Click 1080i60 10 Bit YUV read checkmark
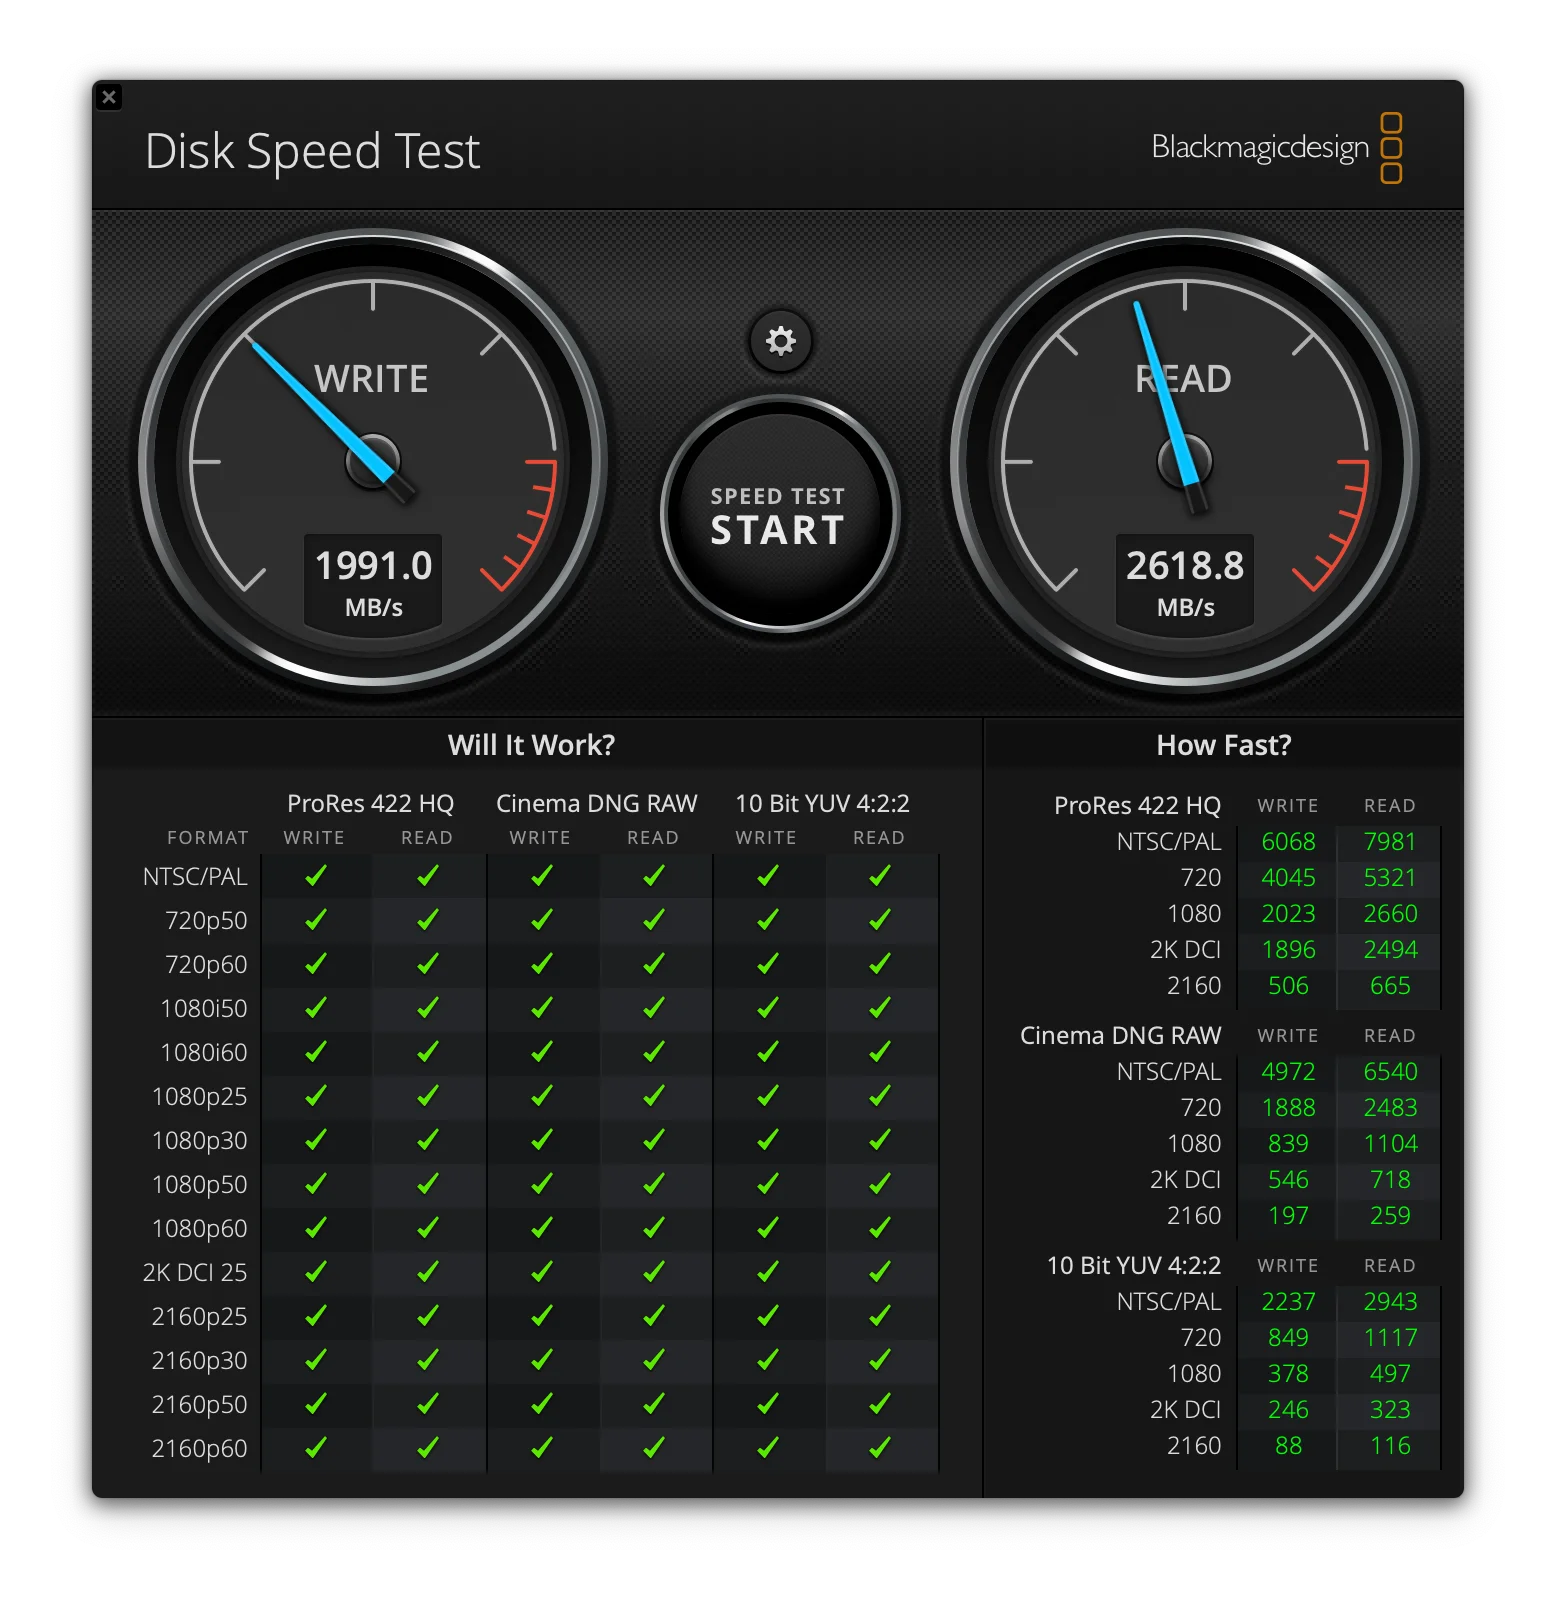 [880, 1052]
